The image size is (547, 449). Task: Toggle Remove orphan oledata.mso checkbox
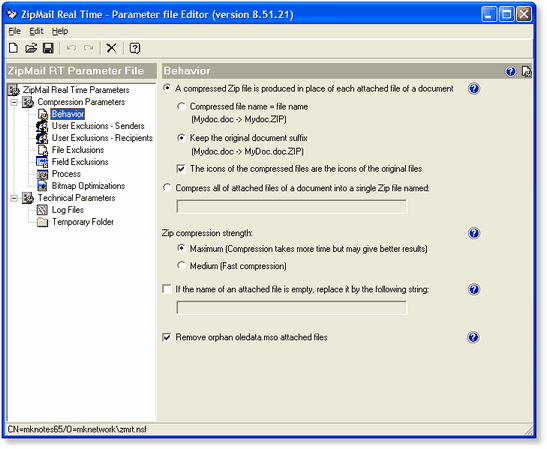click(x=167, y=337)
